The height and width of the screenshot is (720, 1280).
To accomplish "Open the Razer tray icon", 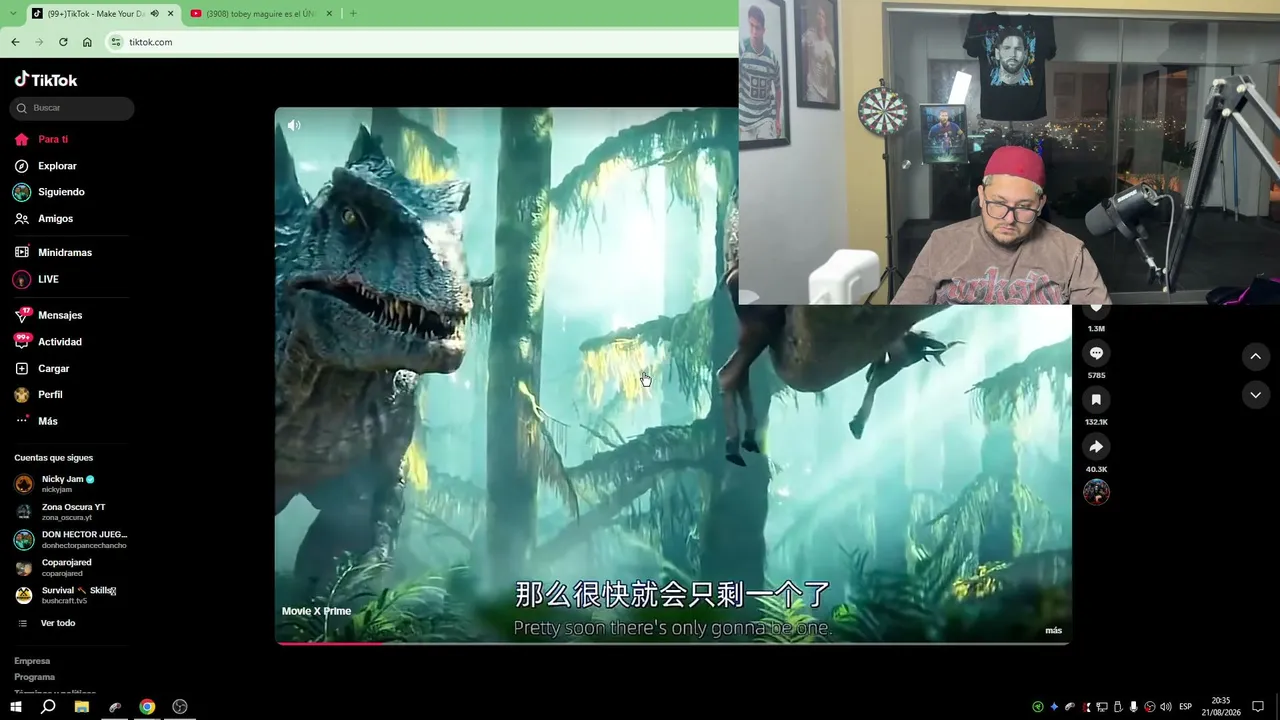I will 1038,707.
